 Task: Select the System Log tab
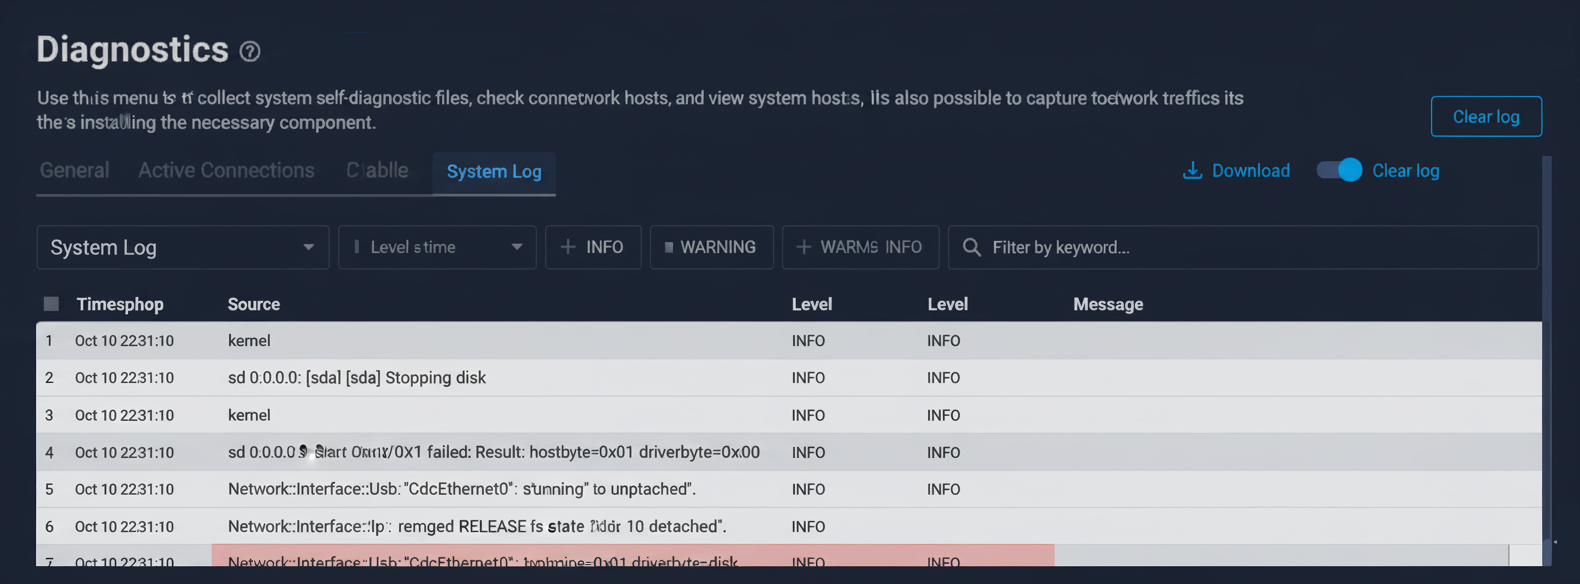point(494,172)
